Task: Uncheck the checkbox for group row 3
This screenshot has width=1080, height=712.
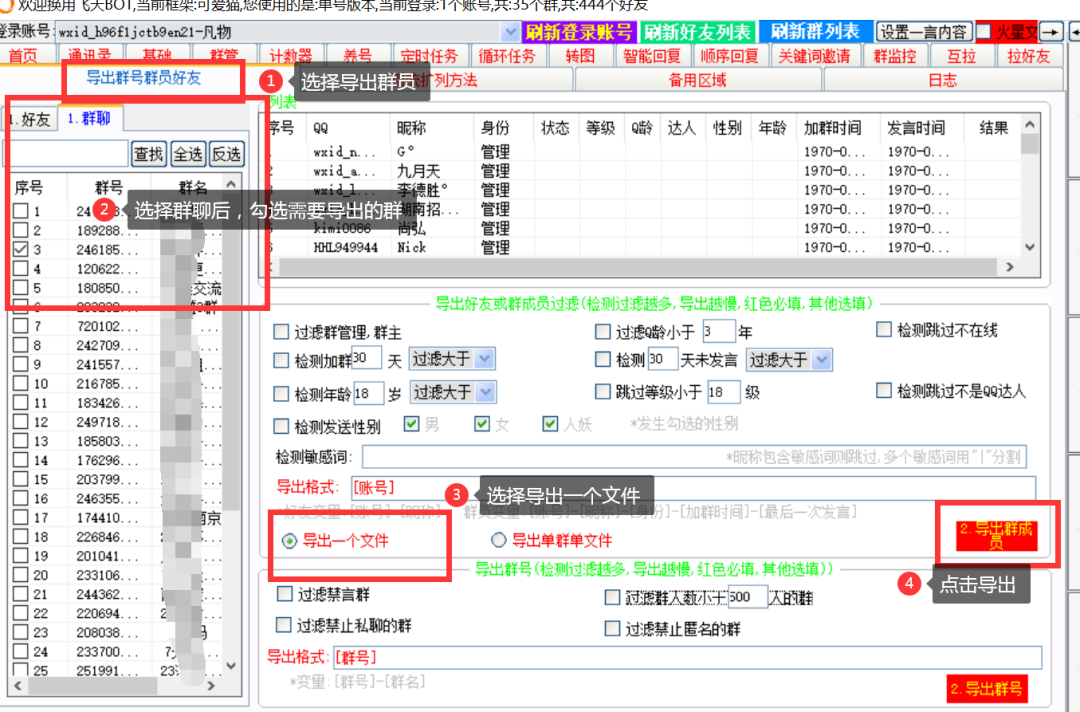Action: (x=21, y=249)
